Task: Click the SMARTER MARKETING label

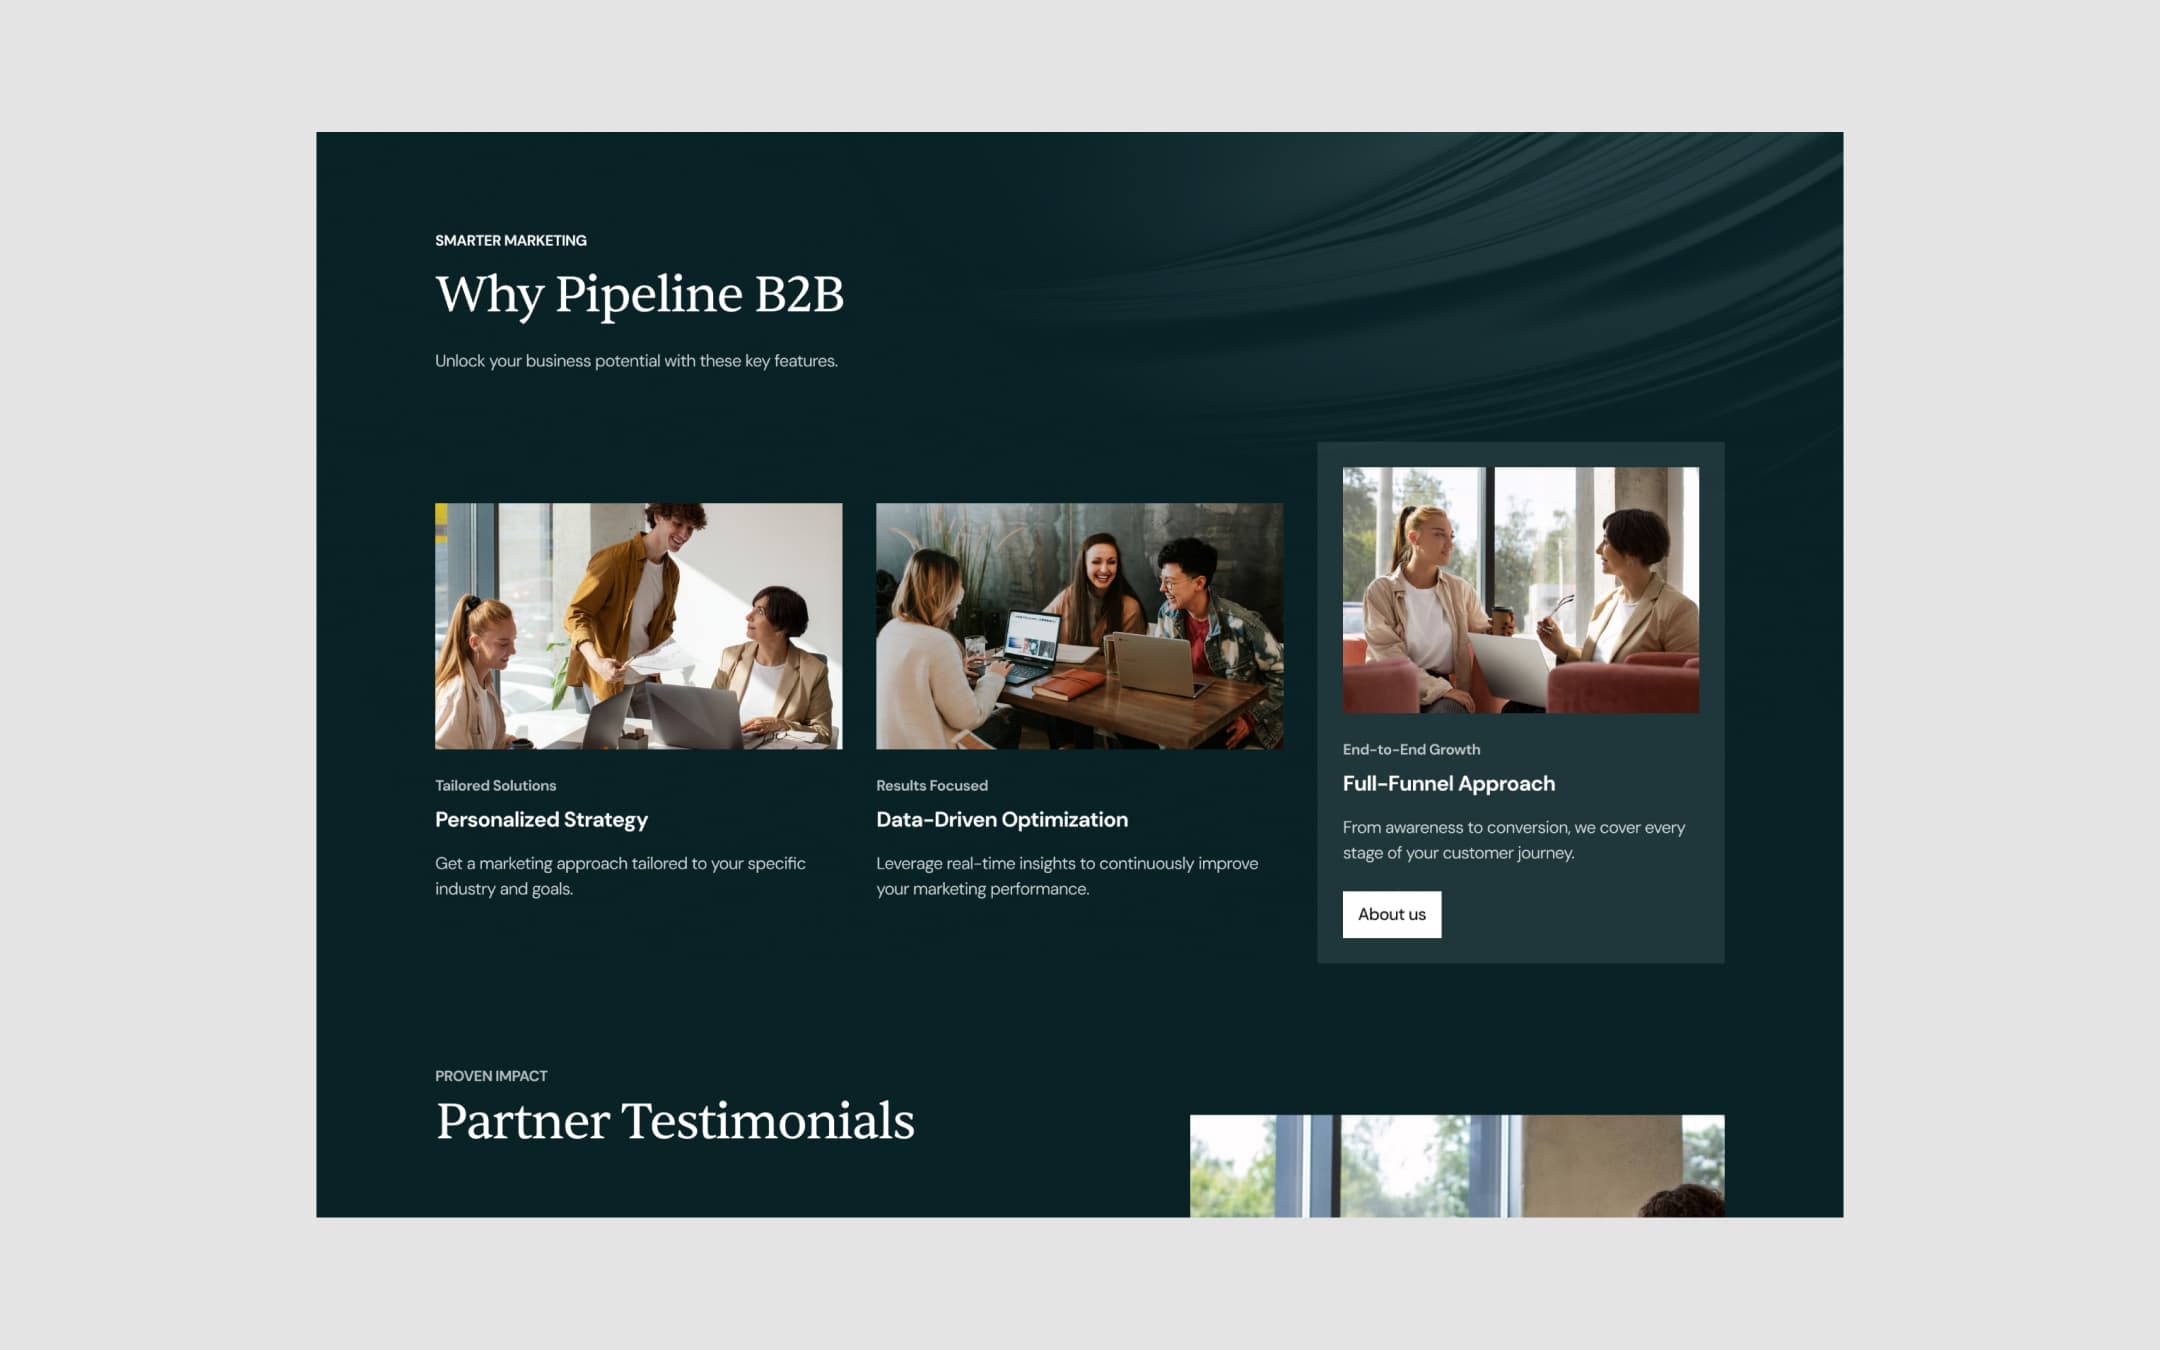Action: (x=511, y=241)
